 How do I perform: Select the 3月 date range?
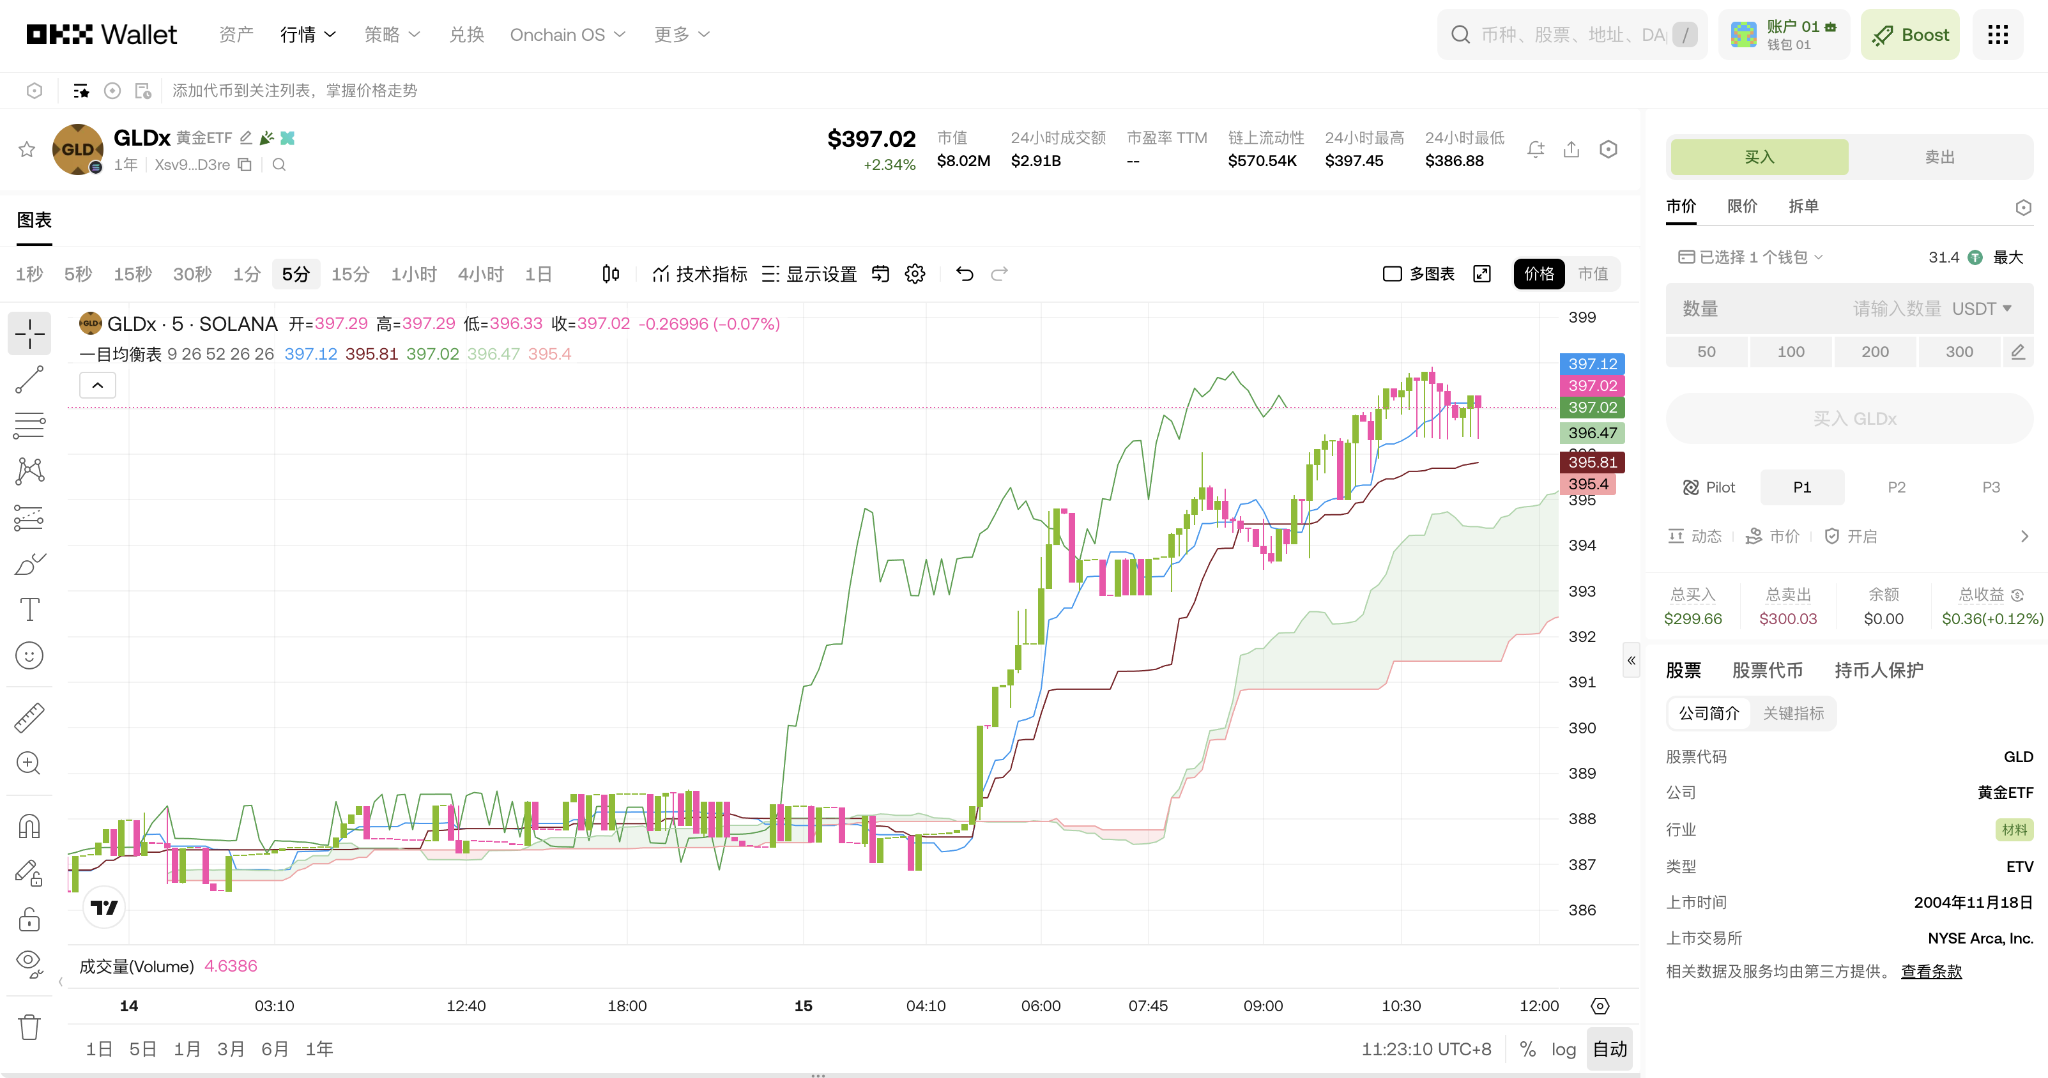230,1049
